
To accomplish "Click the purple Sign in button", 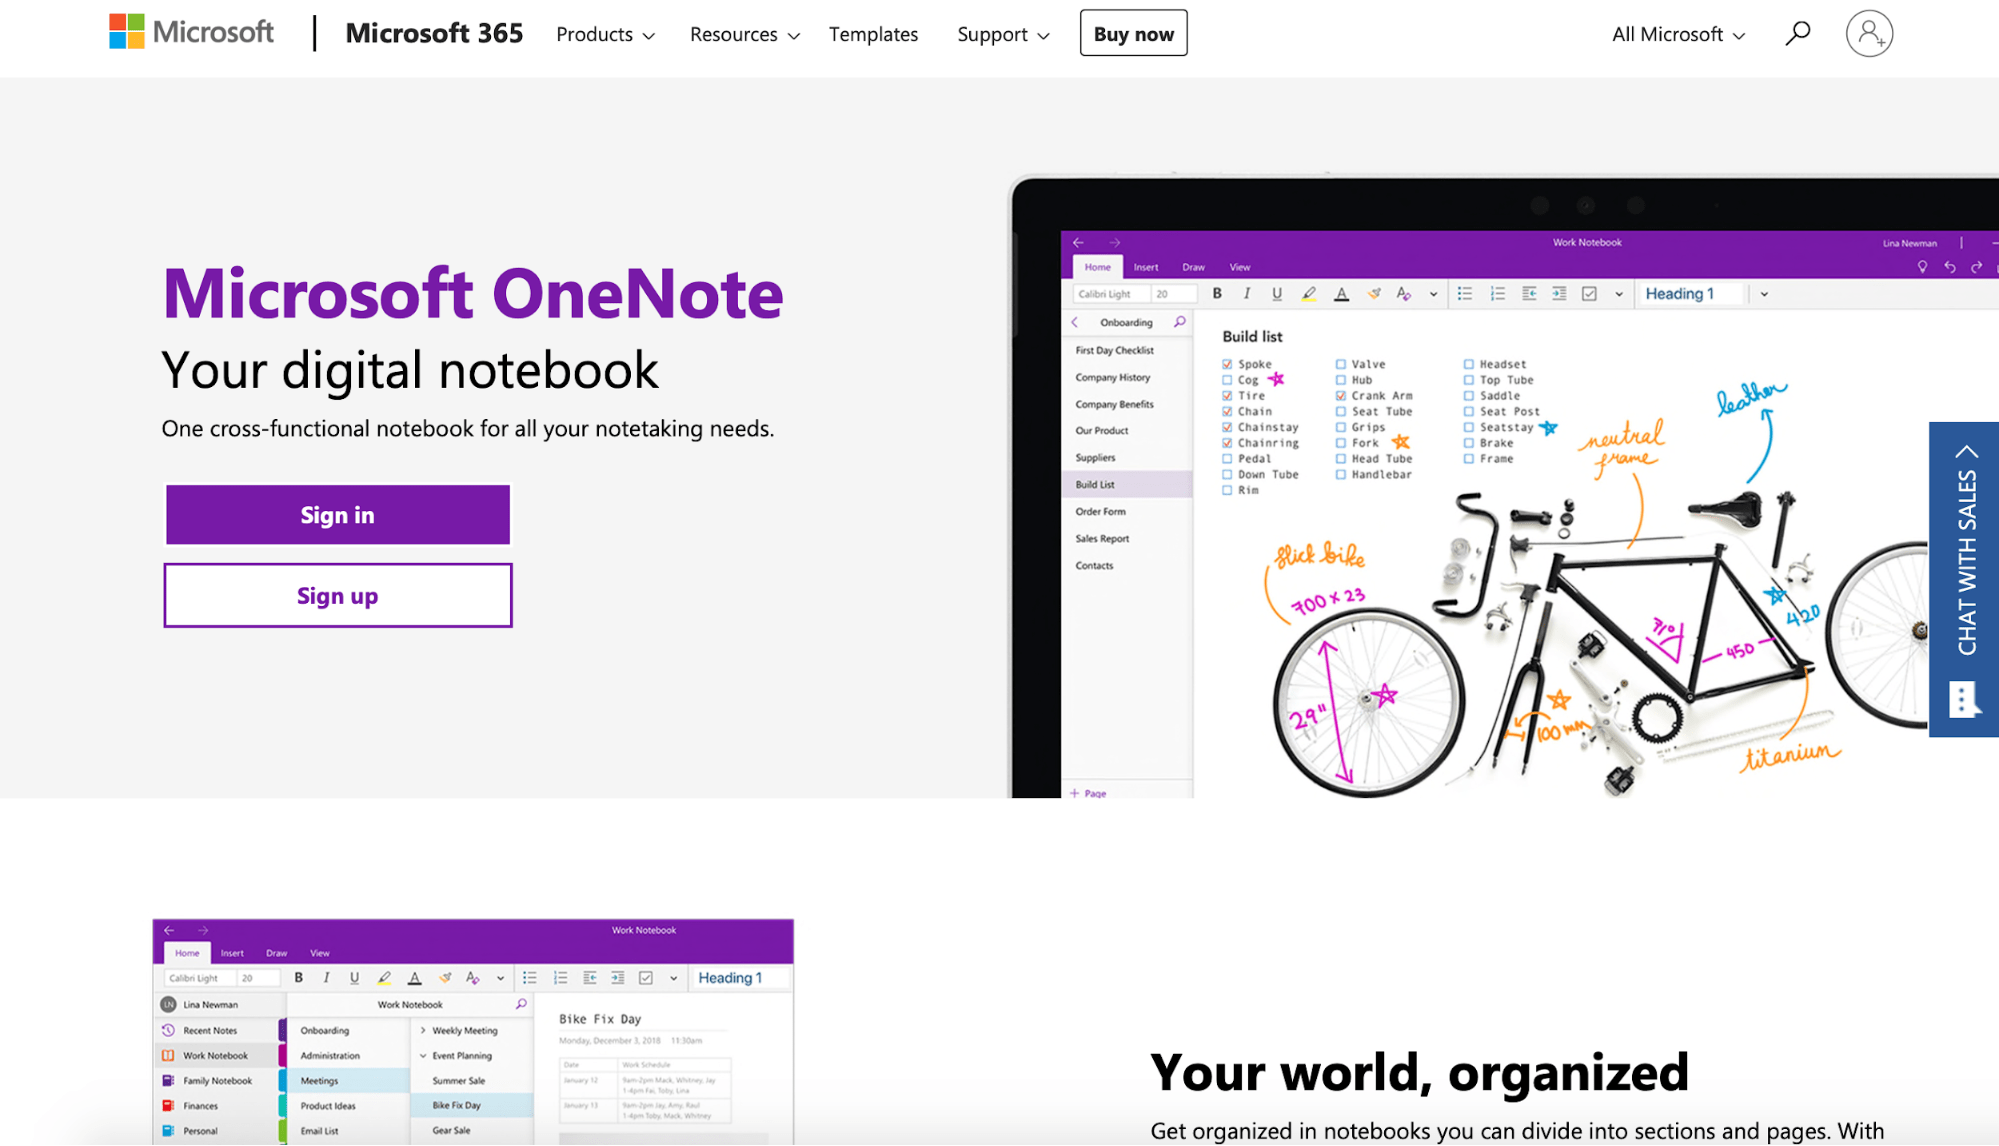I will pyautogui.click(x=338, y=515).
